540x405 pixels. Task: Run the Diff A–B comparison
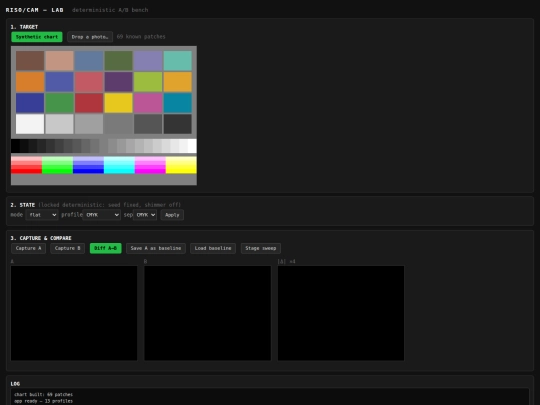[105, 248]
